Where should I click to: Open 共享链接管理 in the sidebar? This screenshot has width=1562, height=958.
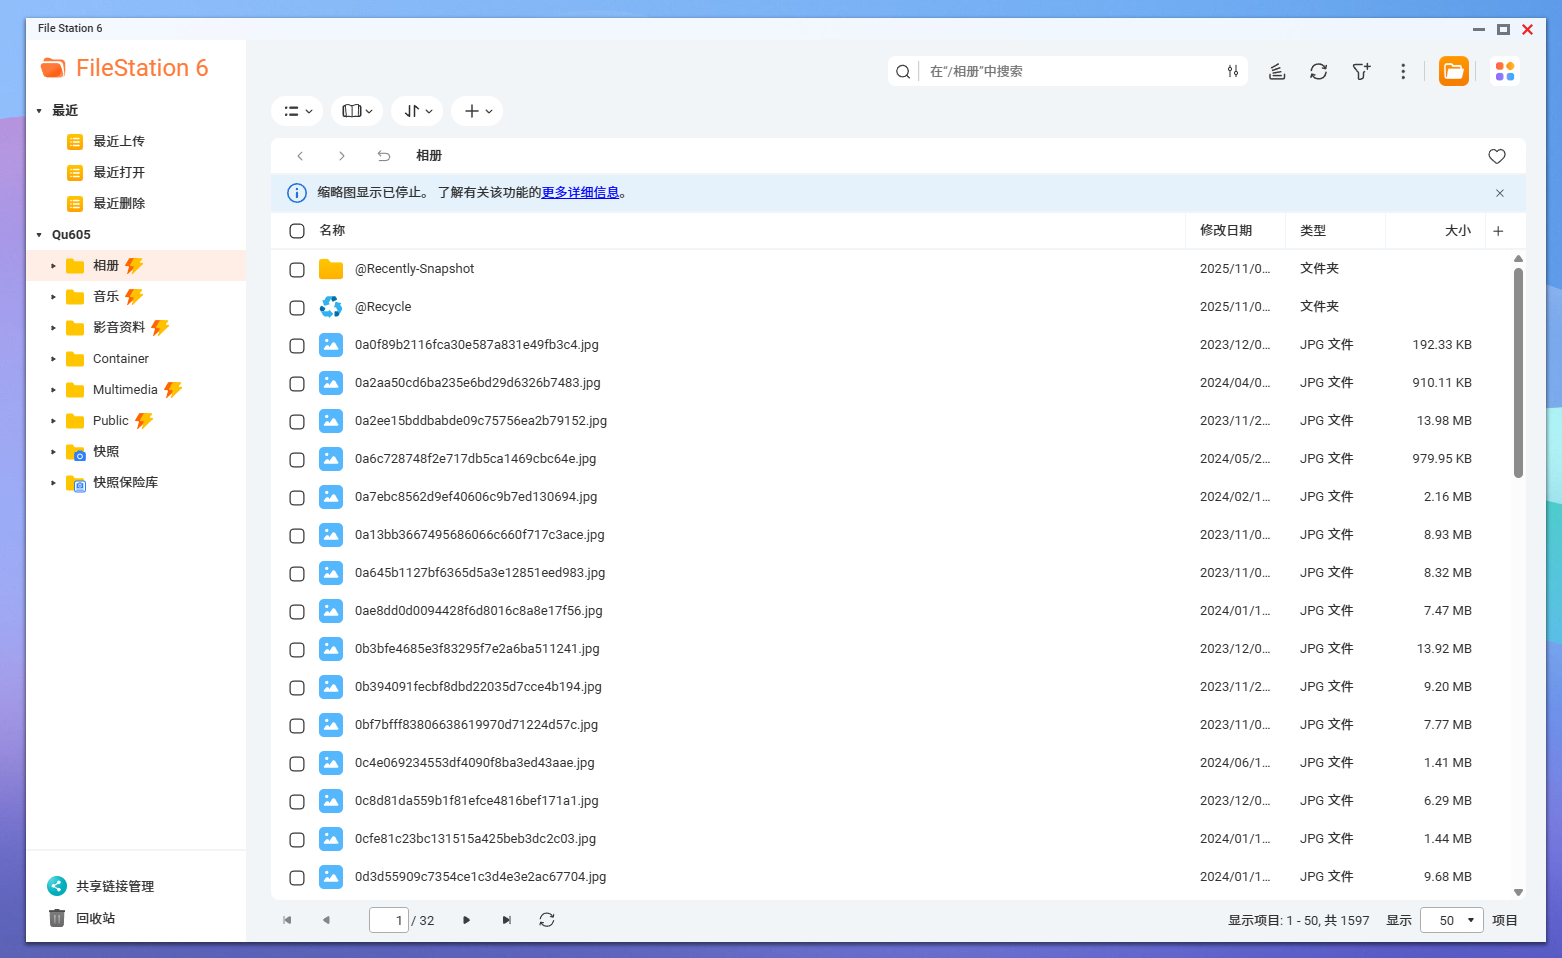click(114, 887)
